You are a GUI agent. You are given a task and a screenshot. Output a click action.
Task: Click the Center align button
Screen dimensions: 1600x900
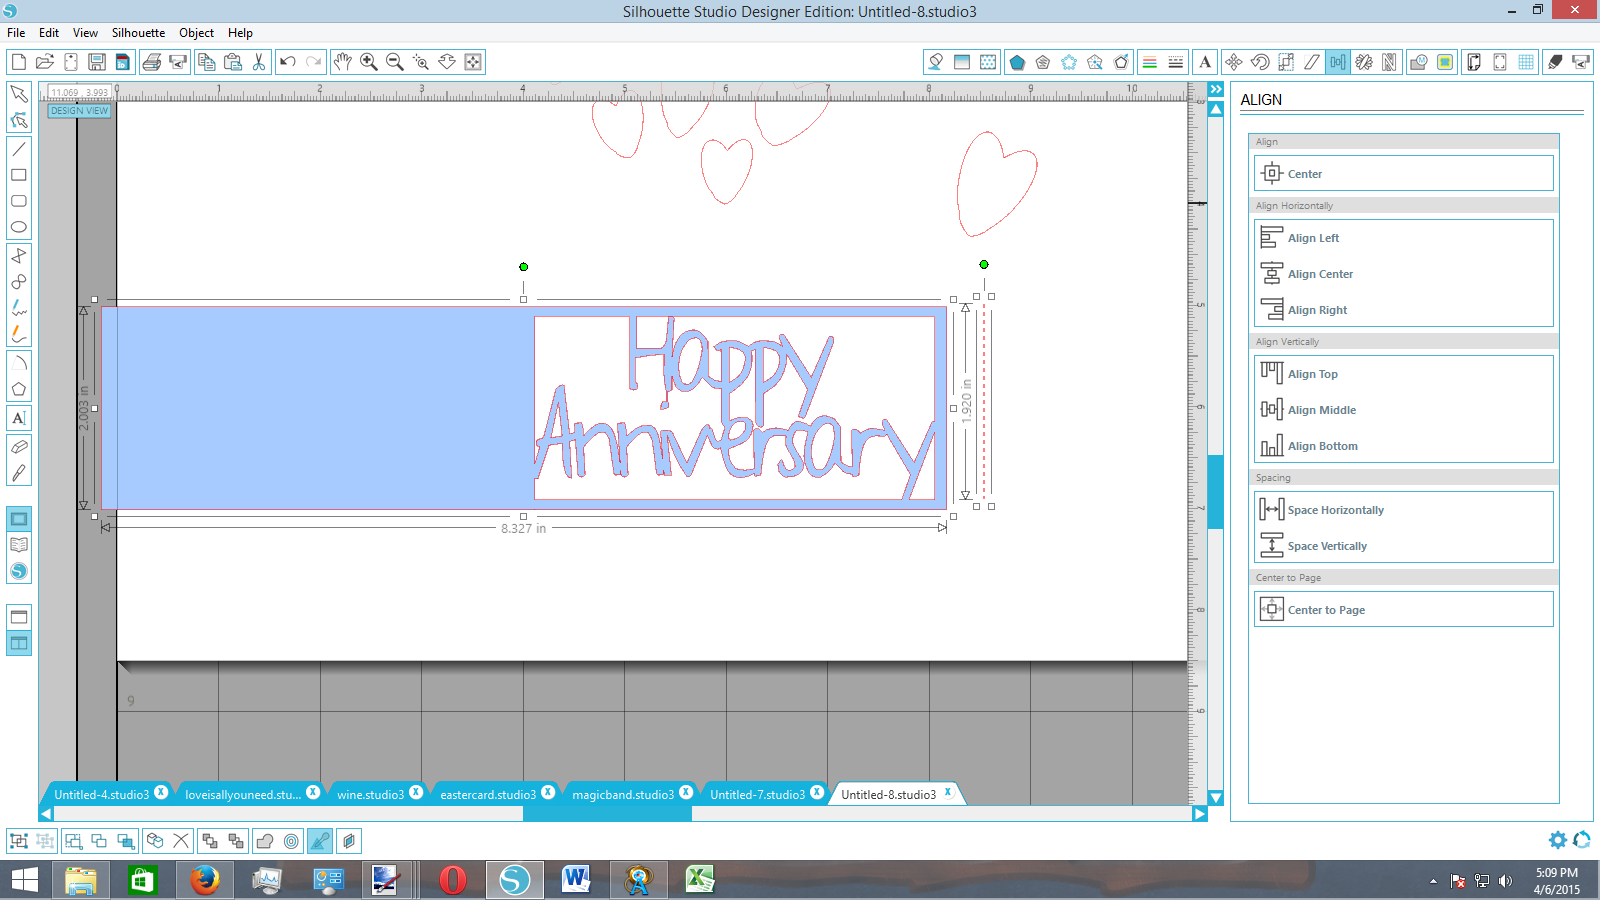pos(1404,173)
